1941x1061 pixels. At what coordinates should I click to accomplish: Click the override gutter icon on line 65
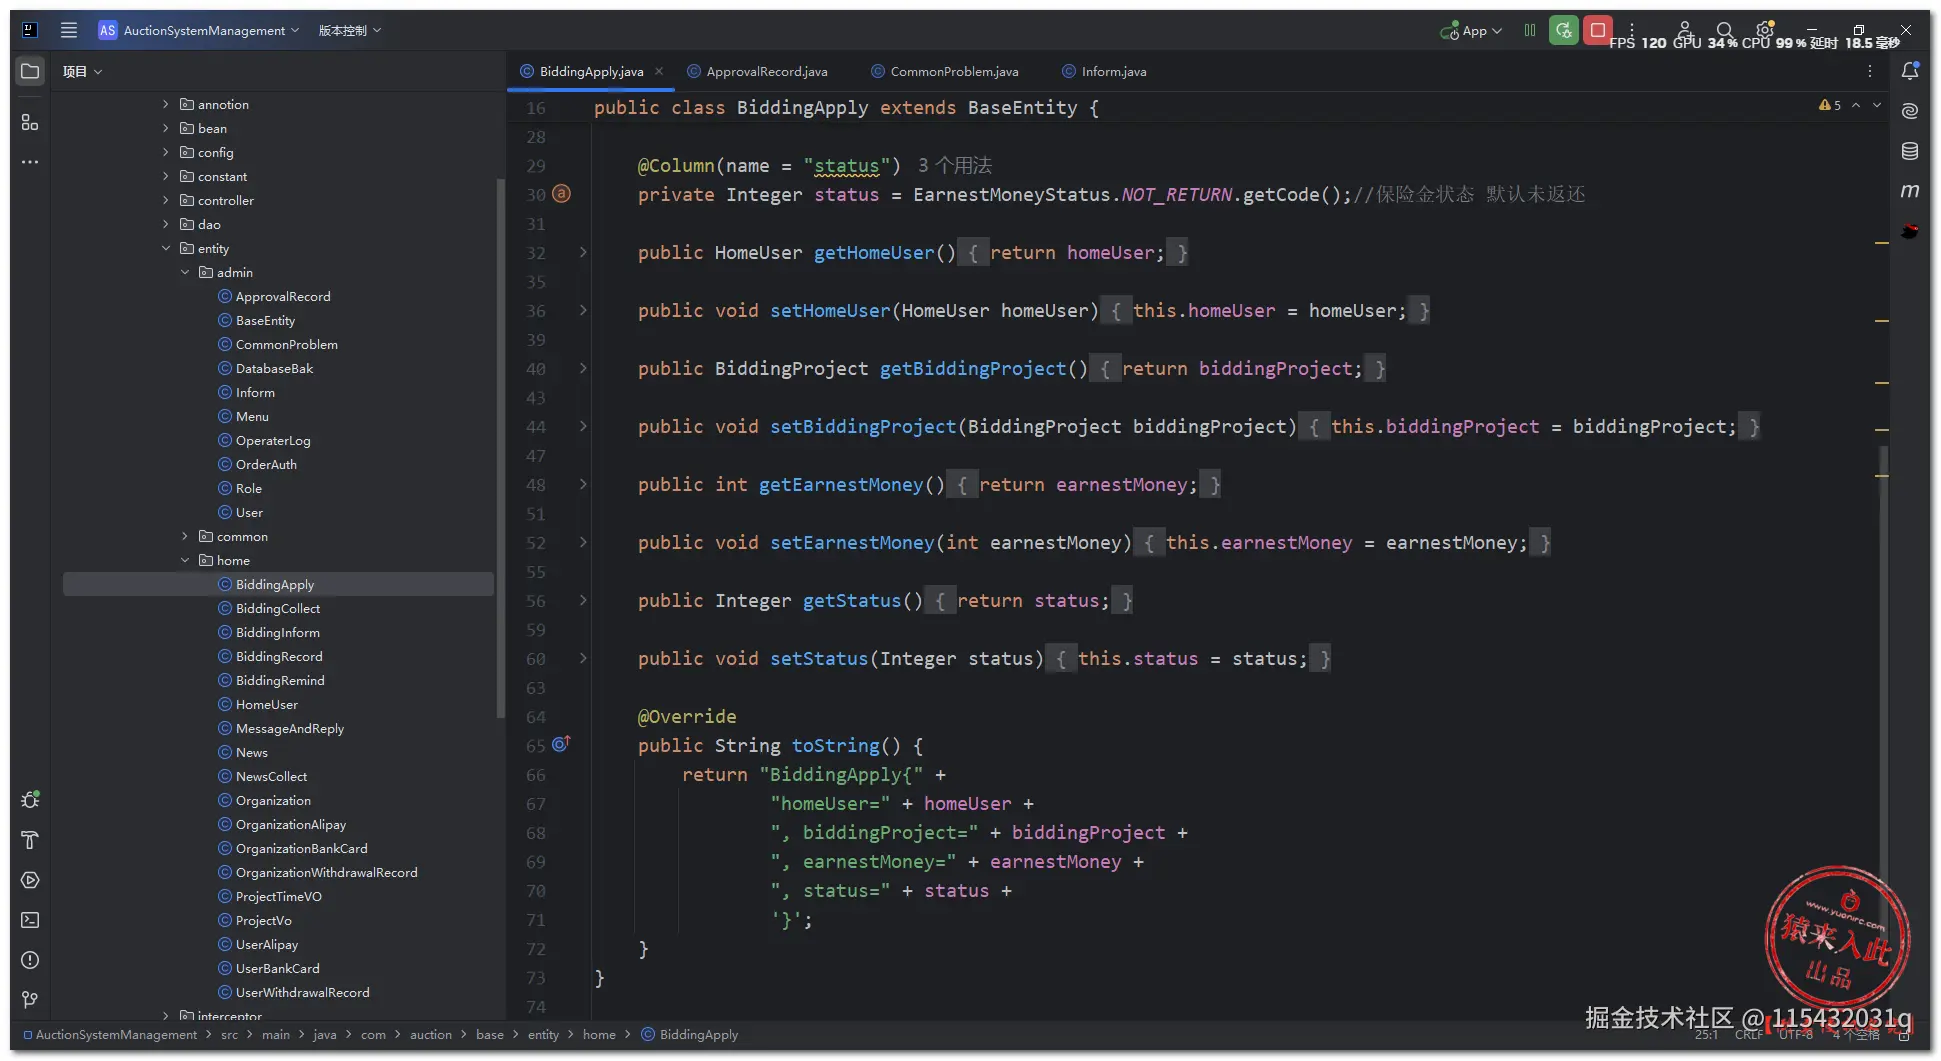(561, 744)
